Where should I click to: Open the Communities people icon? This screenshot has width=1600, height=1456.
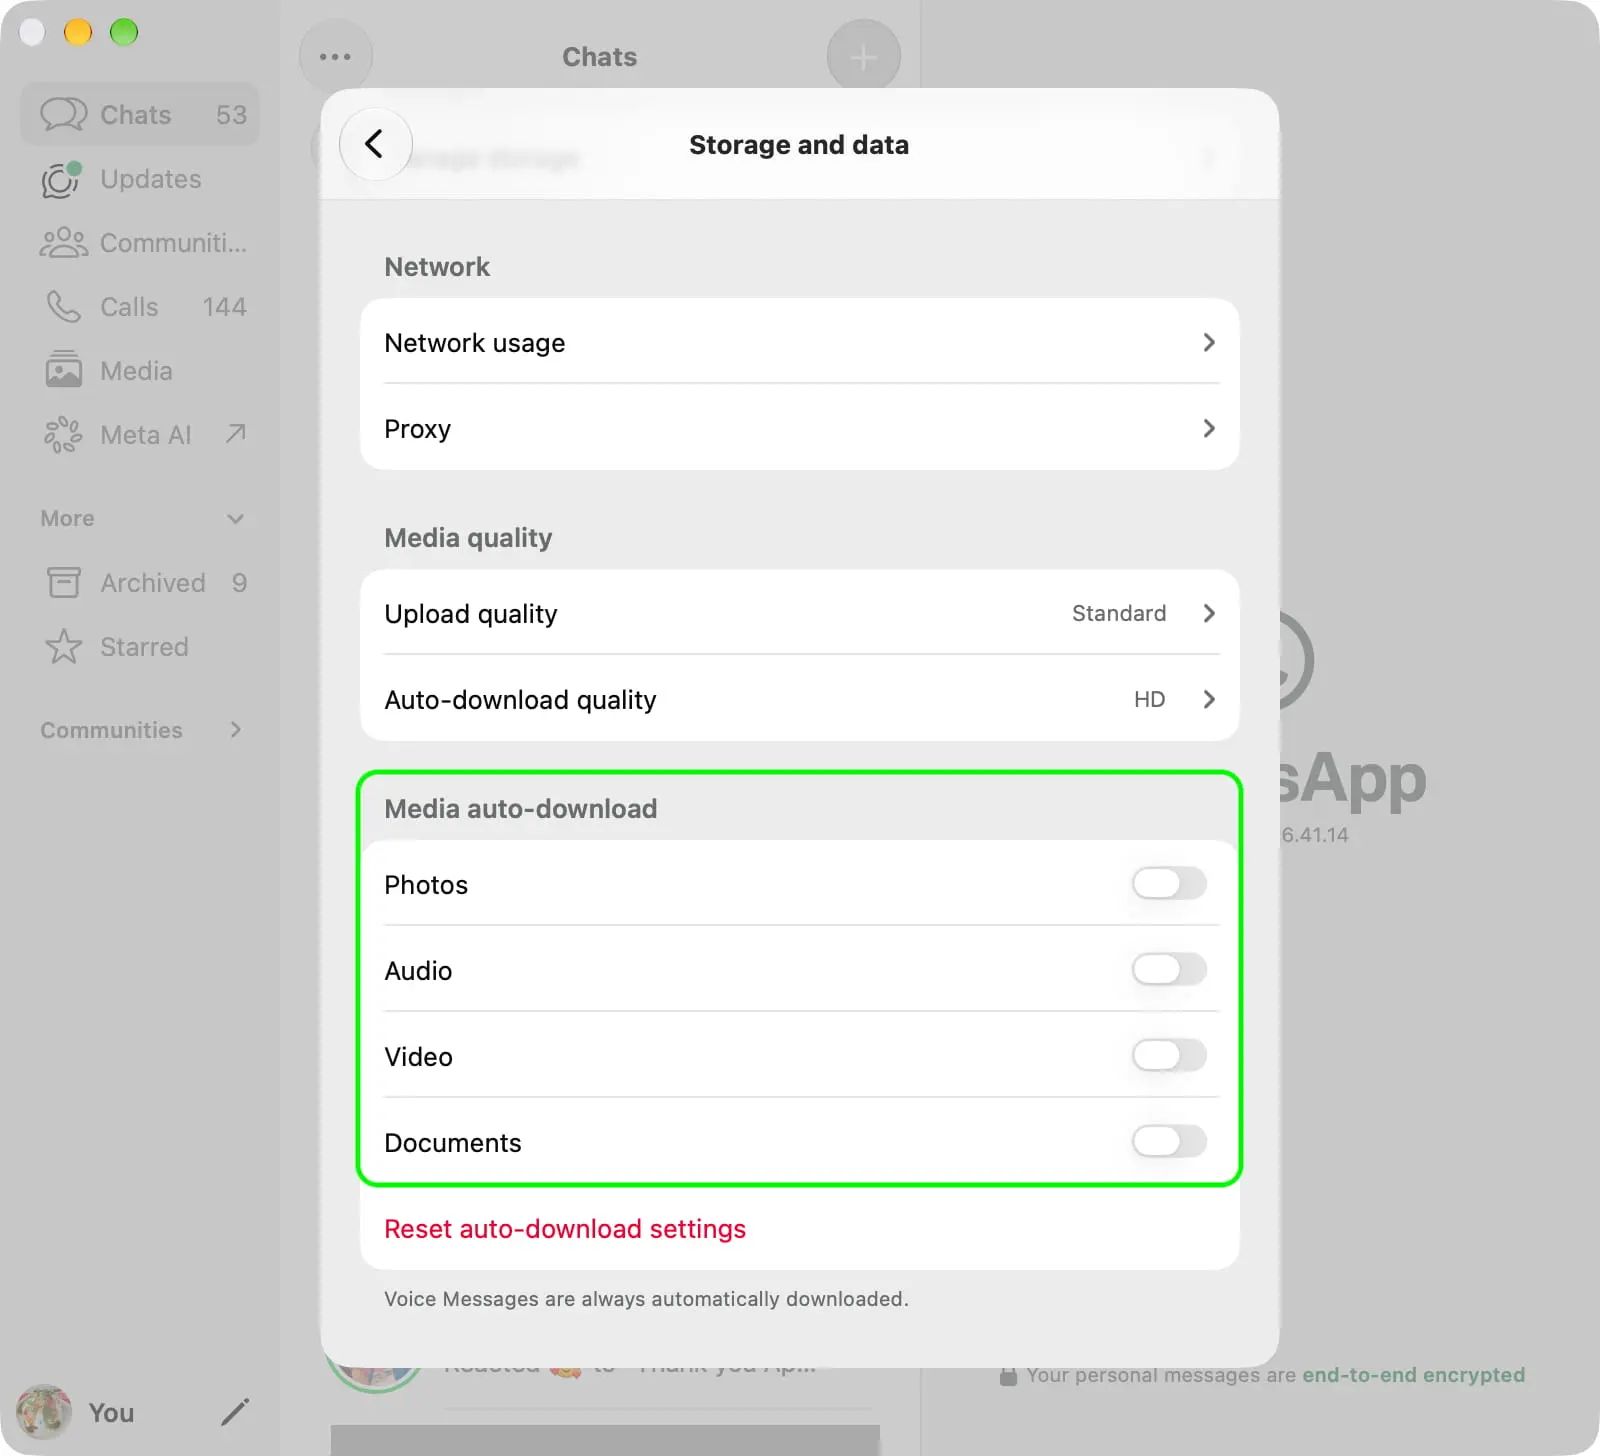(x=64, y=243)
